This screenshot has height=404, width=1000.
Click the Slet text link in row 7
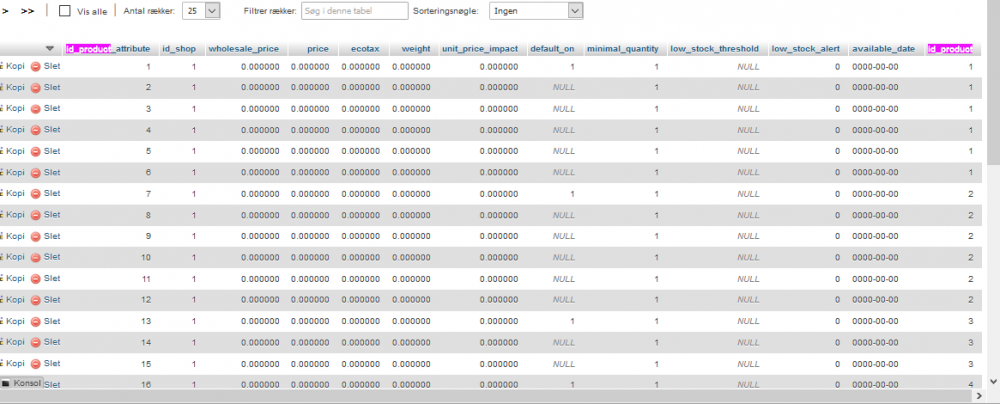tap(52, 193)
